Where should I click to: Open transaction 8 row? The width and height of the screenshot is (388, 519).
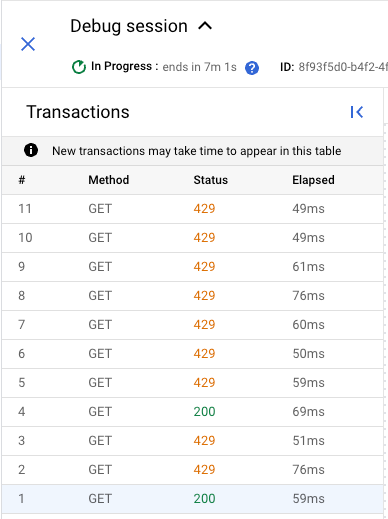[192, 296]
